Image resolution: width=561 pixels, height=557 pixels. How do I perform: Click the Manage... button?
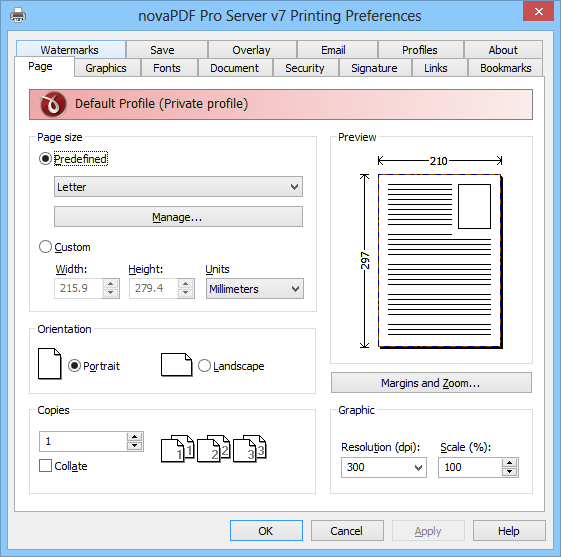point(178,216)
